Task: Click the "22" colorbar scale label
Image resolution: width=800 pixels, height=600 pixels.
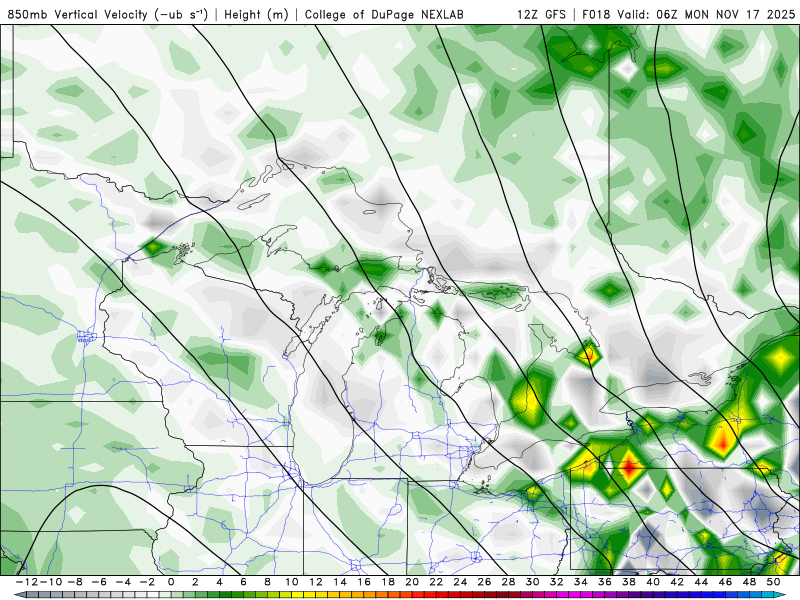Action: click(x=436, y=582)
